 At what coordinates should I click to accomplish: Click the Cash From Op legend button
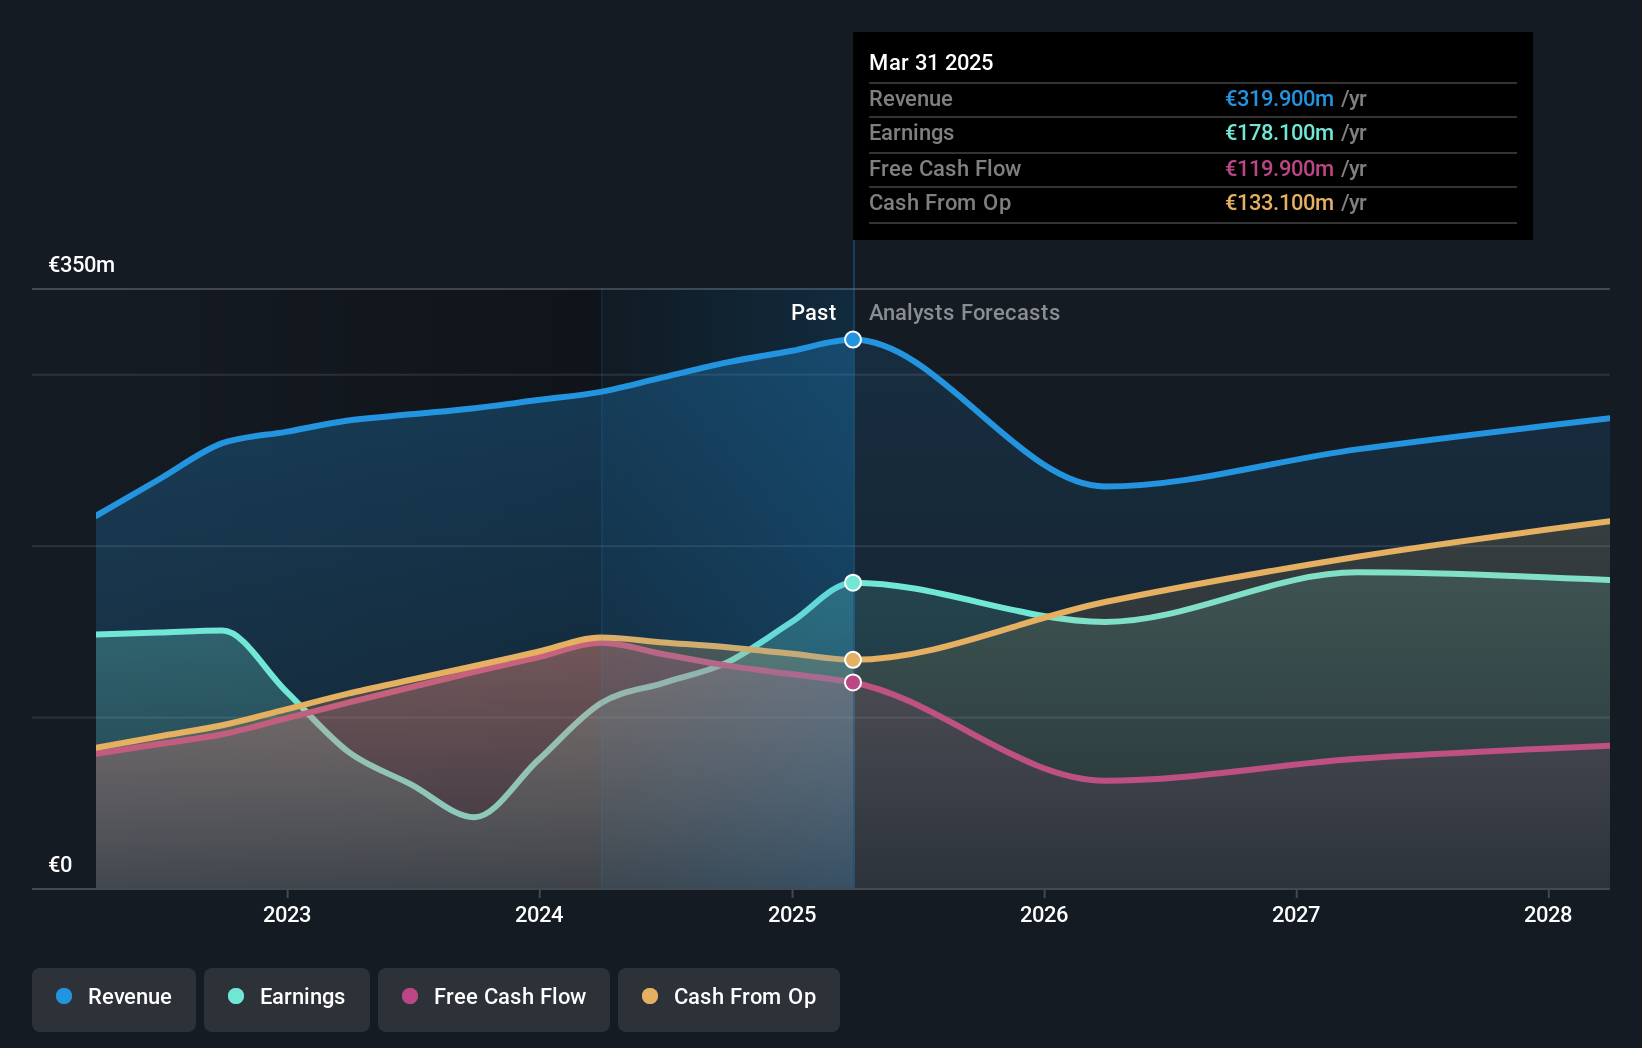[728, 999]
